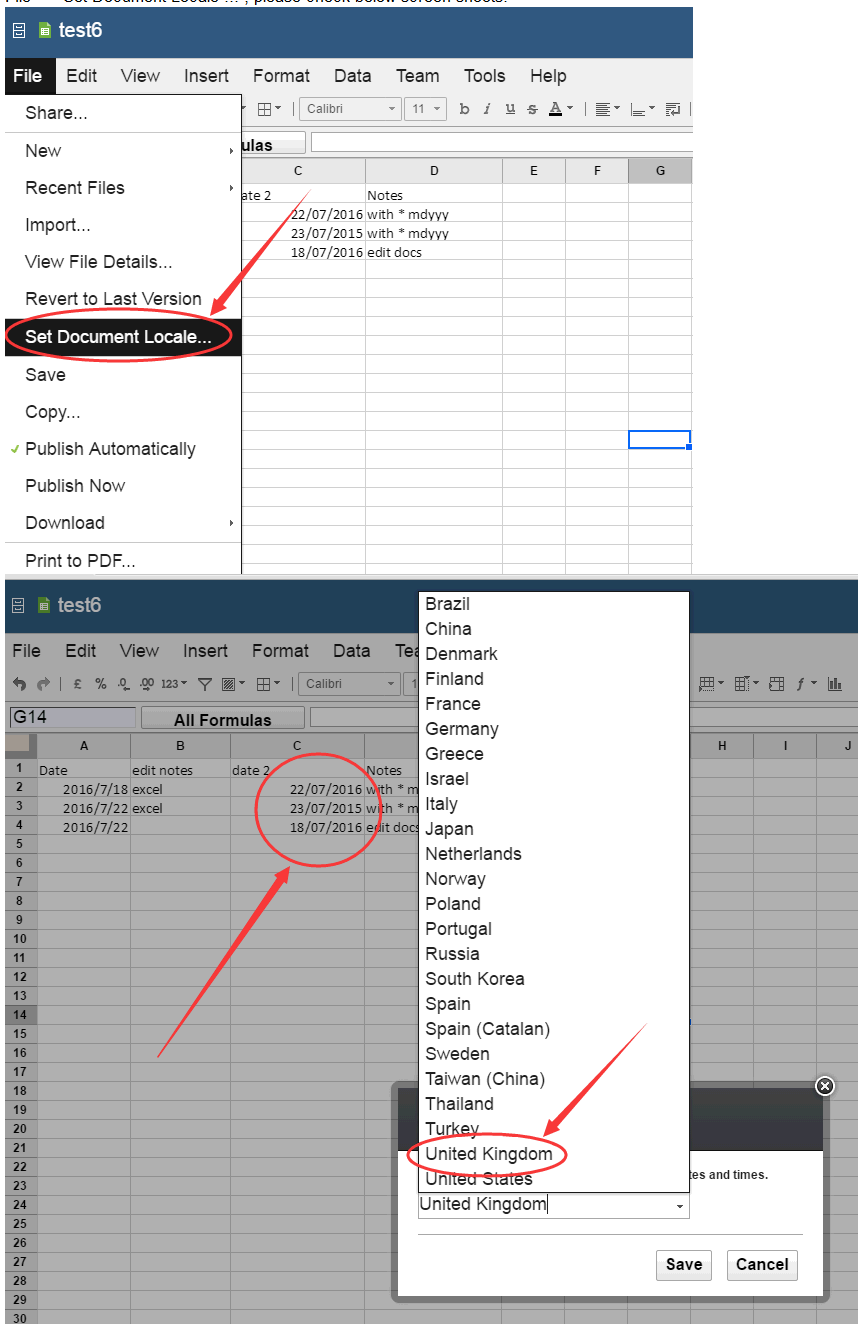Click the percent format icon

(101, 684)
